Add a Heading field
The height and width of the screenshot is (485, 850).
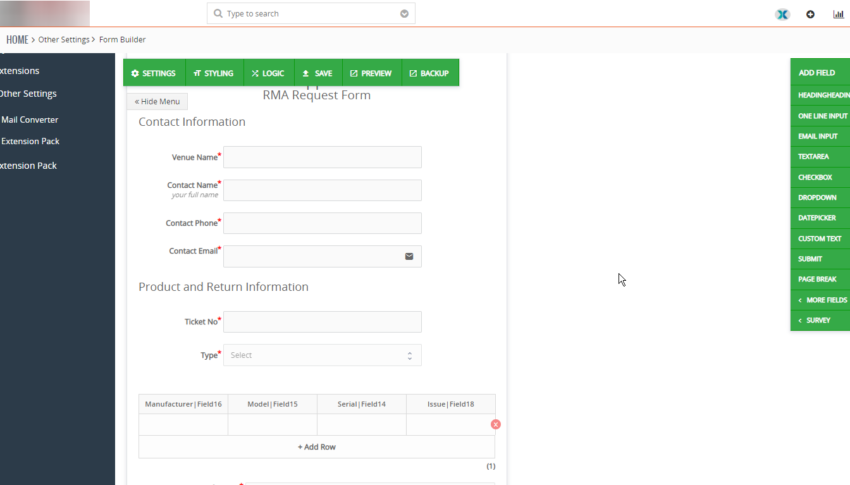click(x=820, y=95)
